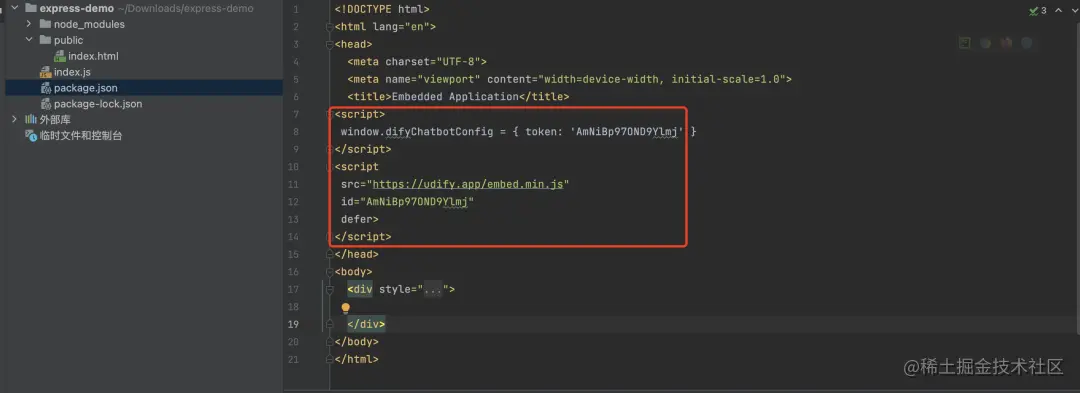Click the "Embedded Application" title text
This screenshot has width=1080, height=393.
[x=455, y=97]
